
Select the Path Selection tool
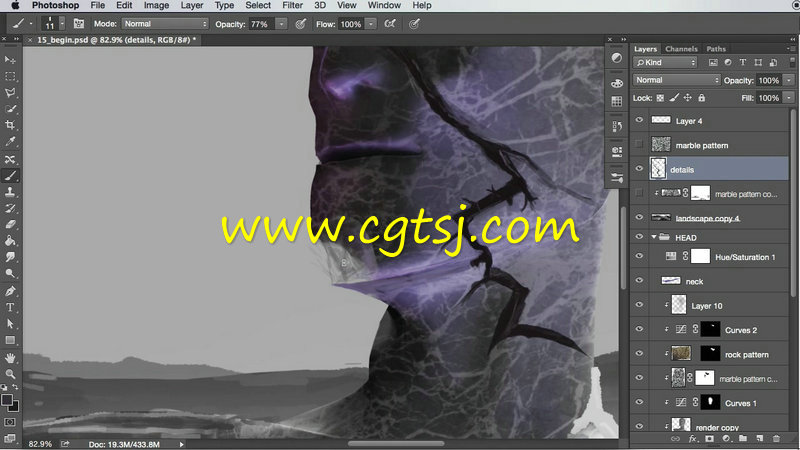[10, 323]
